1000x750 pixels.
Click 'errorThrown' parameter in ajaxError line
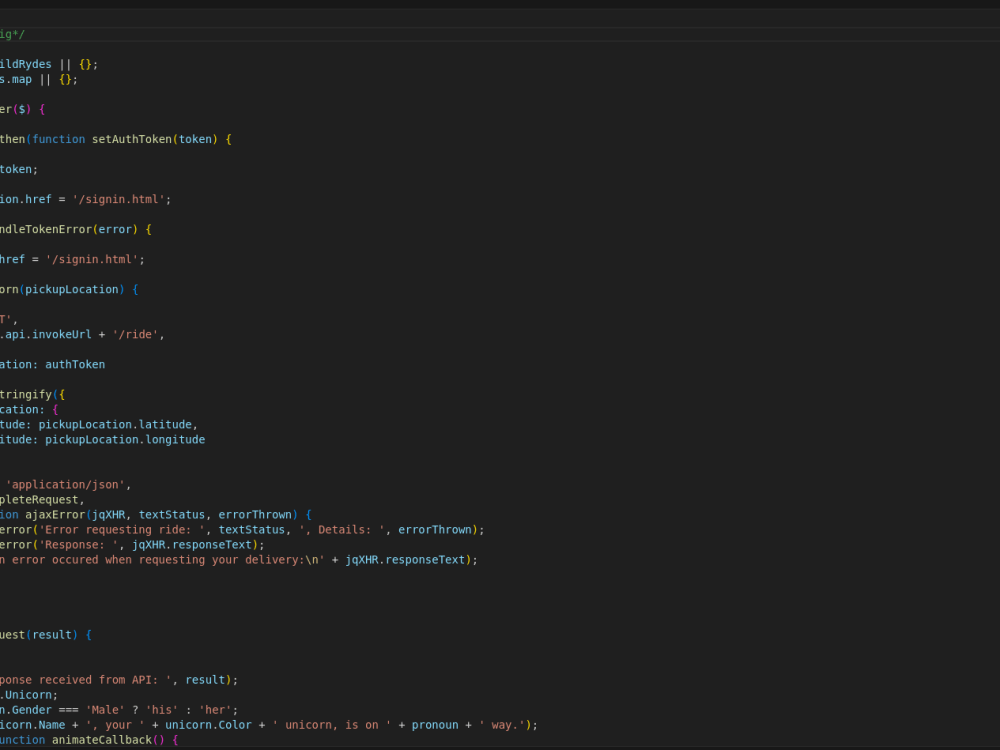[255, 514]
